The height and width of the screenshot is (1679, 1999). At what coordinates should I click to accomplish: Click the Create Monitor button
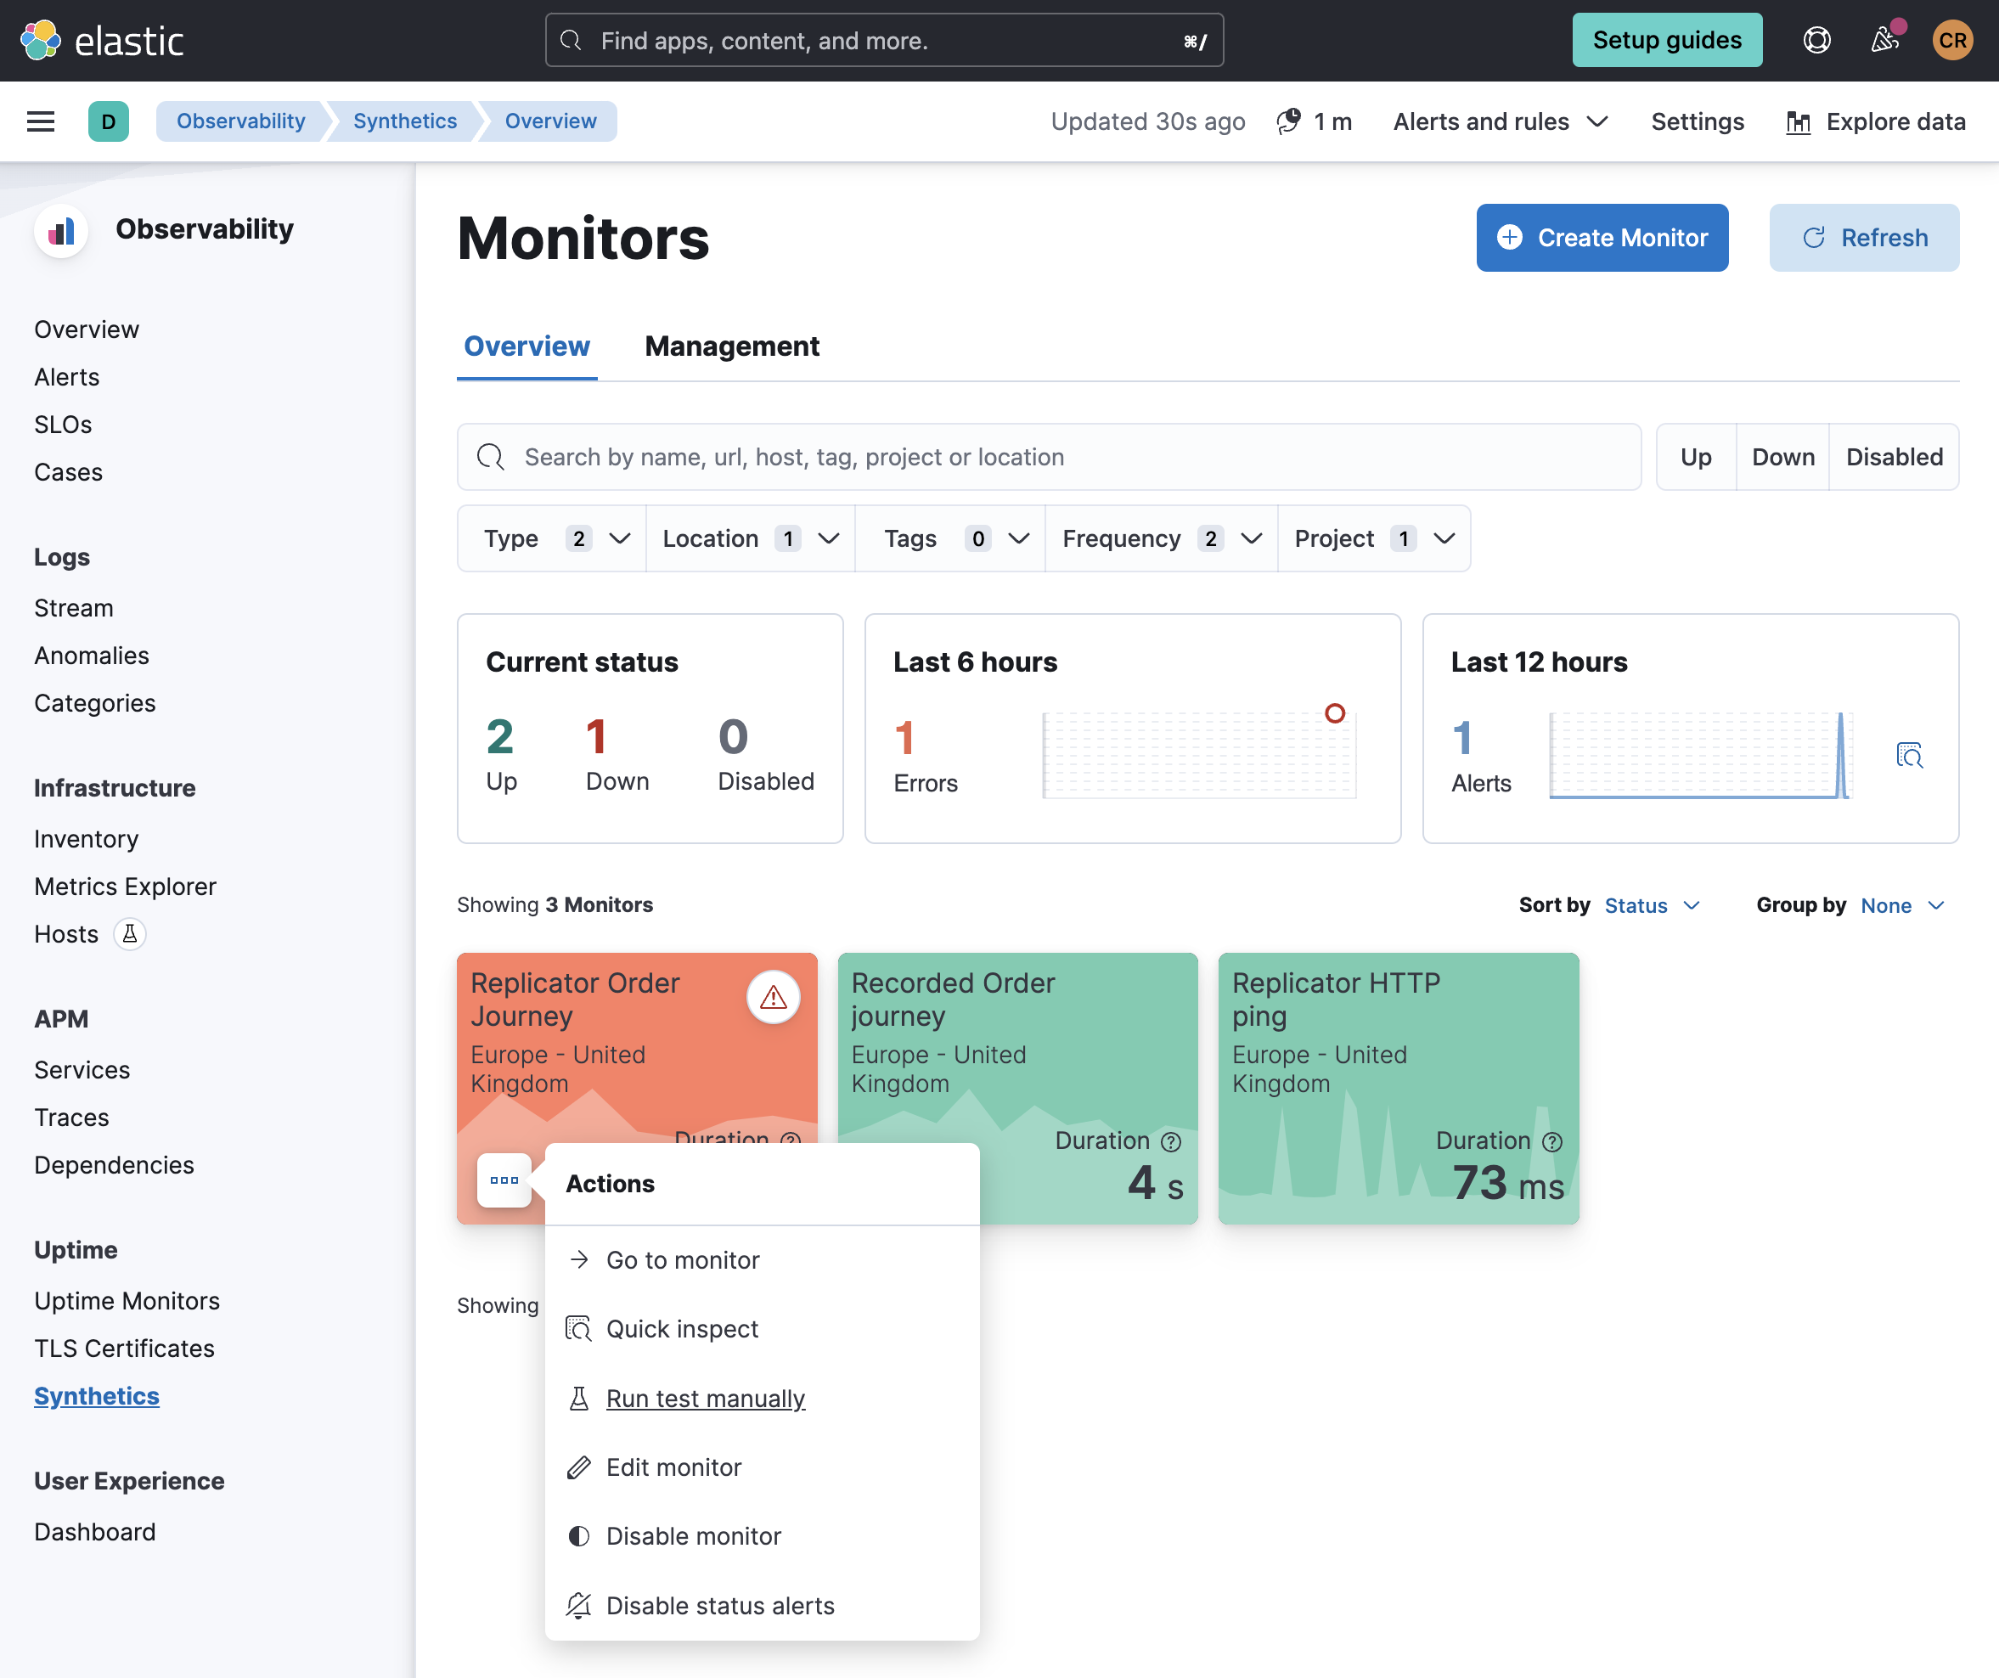tap(1601, 237)
